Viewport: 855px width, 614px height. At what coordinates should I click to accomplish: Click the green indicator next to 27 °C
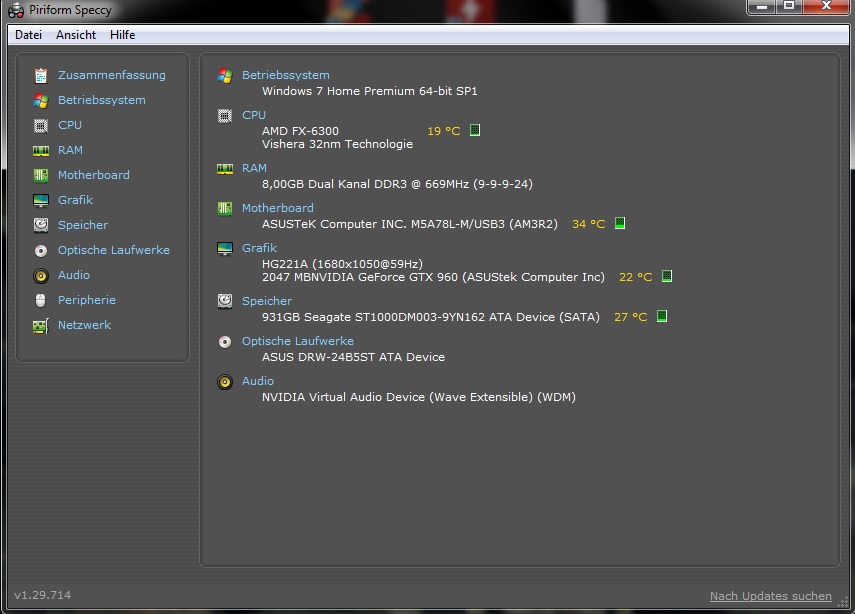(x=661, y=316)
